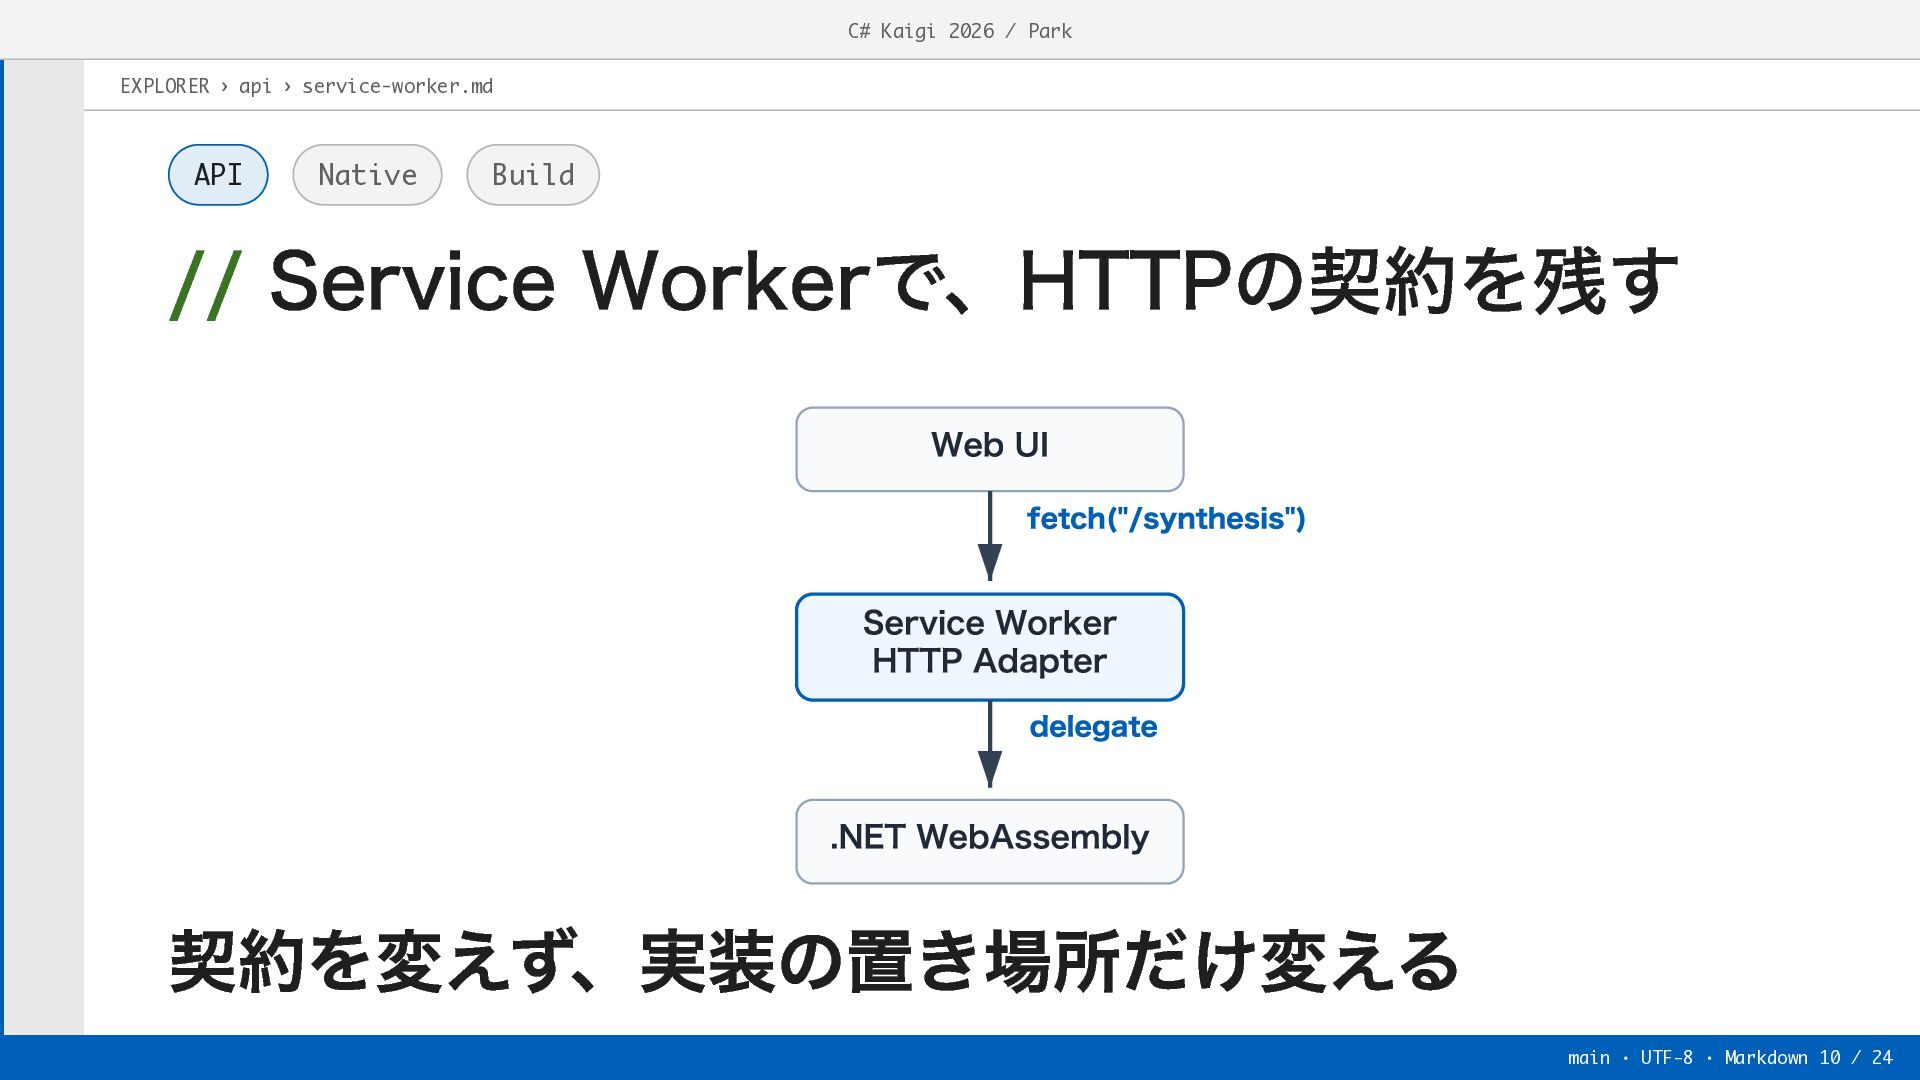Click the arrow above .NET WebAssembly
Screen dimensions: 1920x1080
(990, 744)
